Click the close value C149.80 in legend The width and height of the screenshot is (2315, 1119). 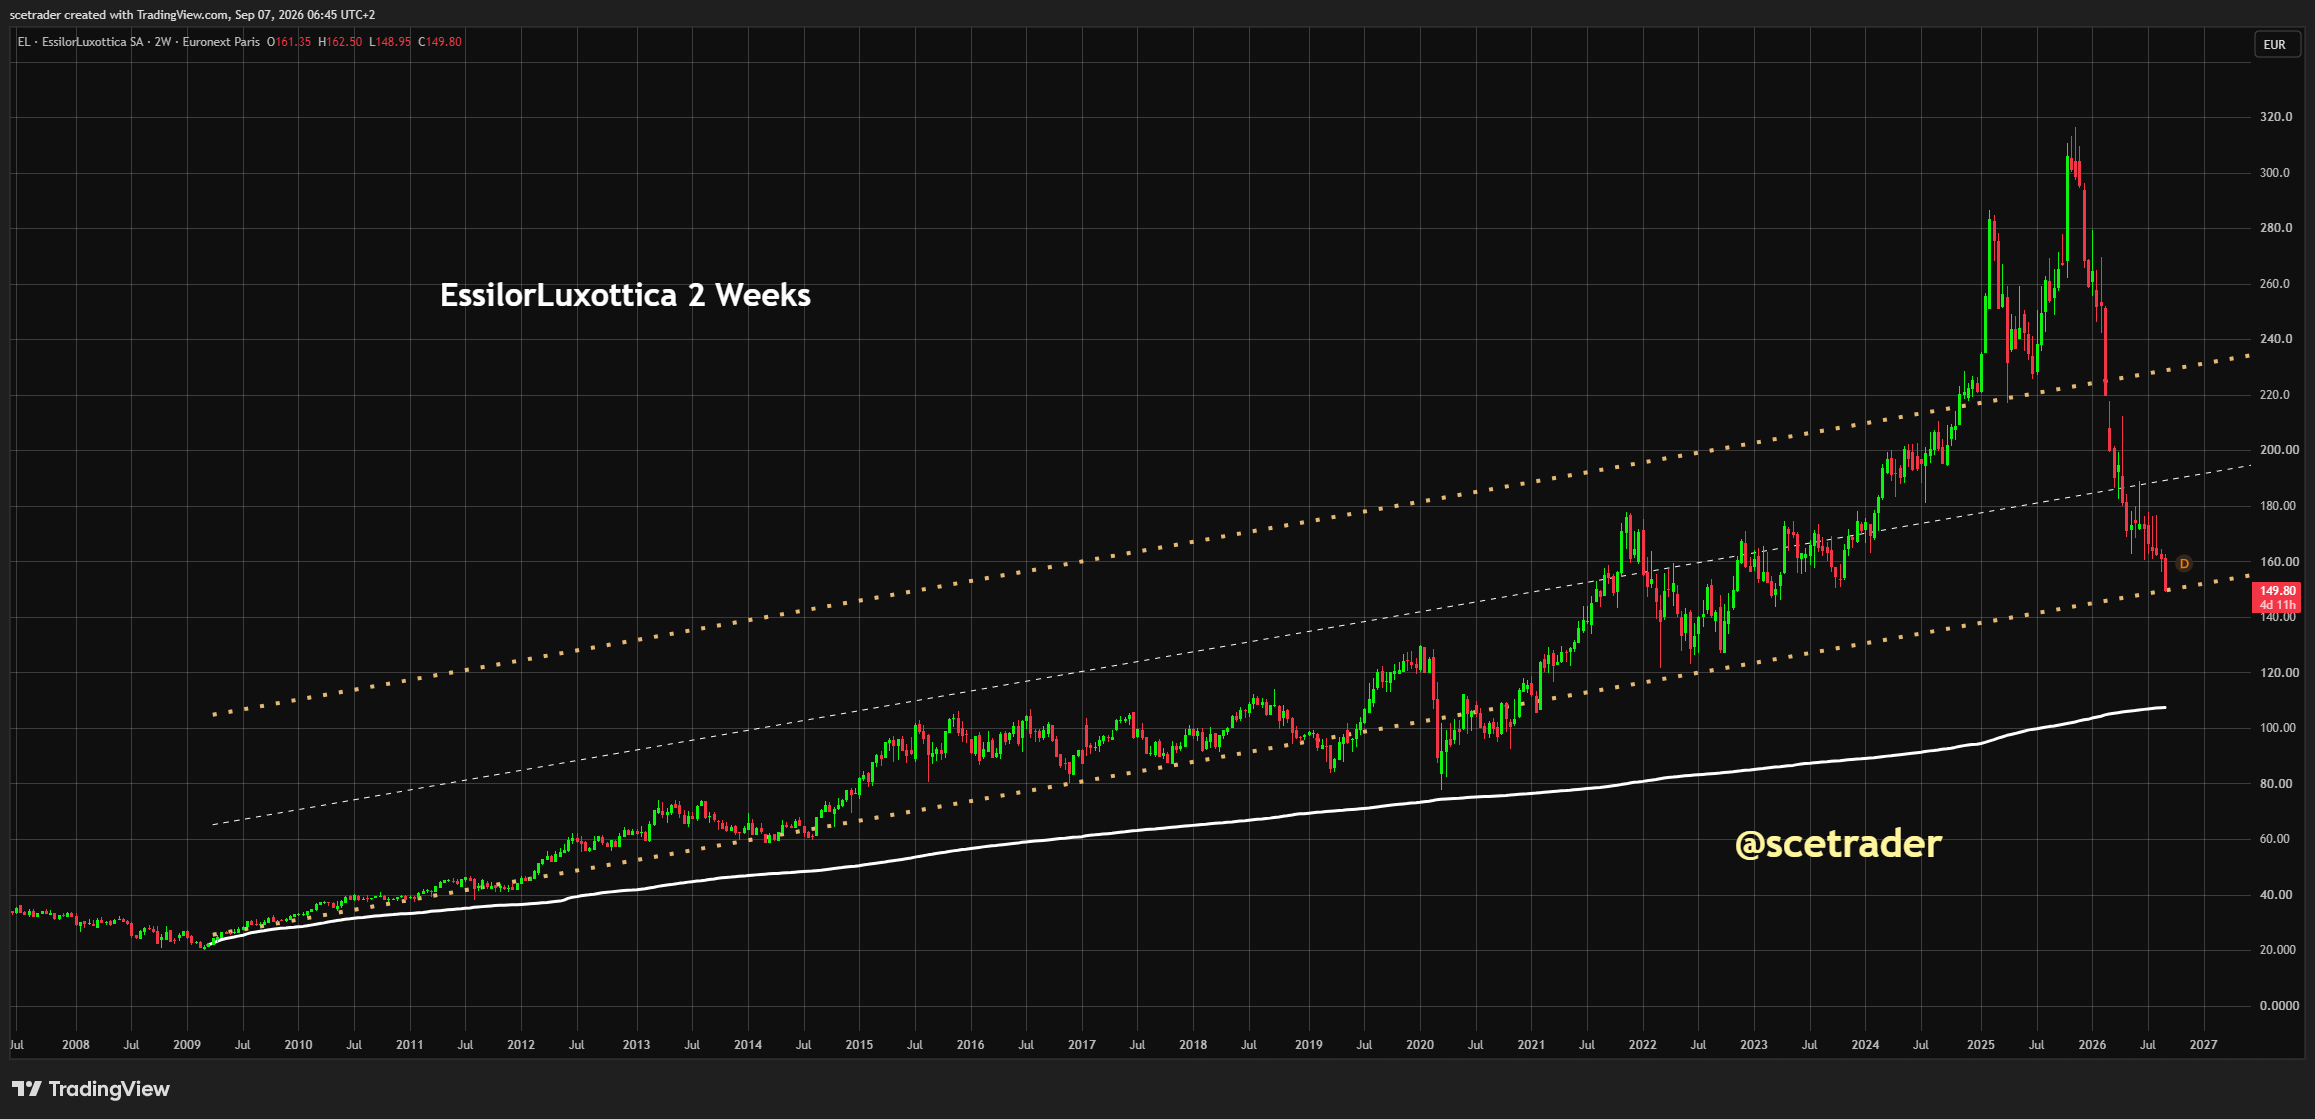click(x=440, y=42)
